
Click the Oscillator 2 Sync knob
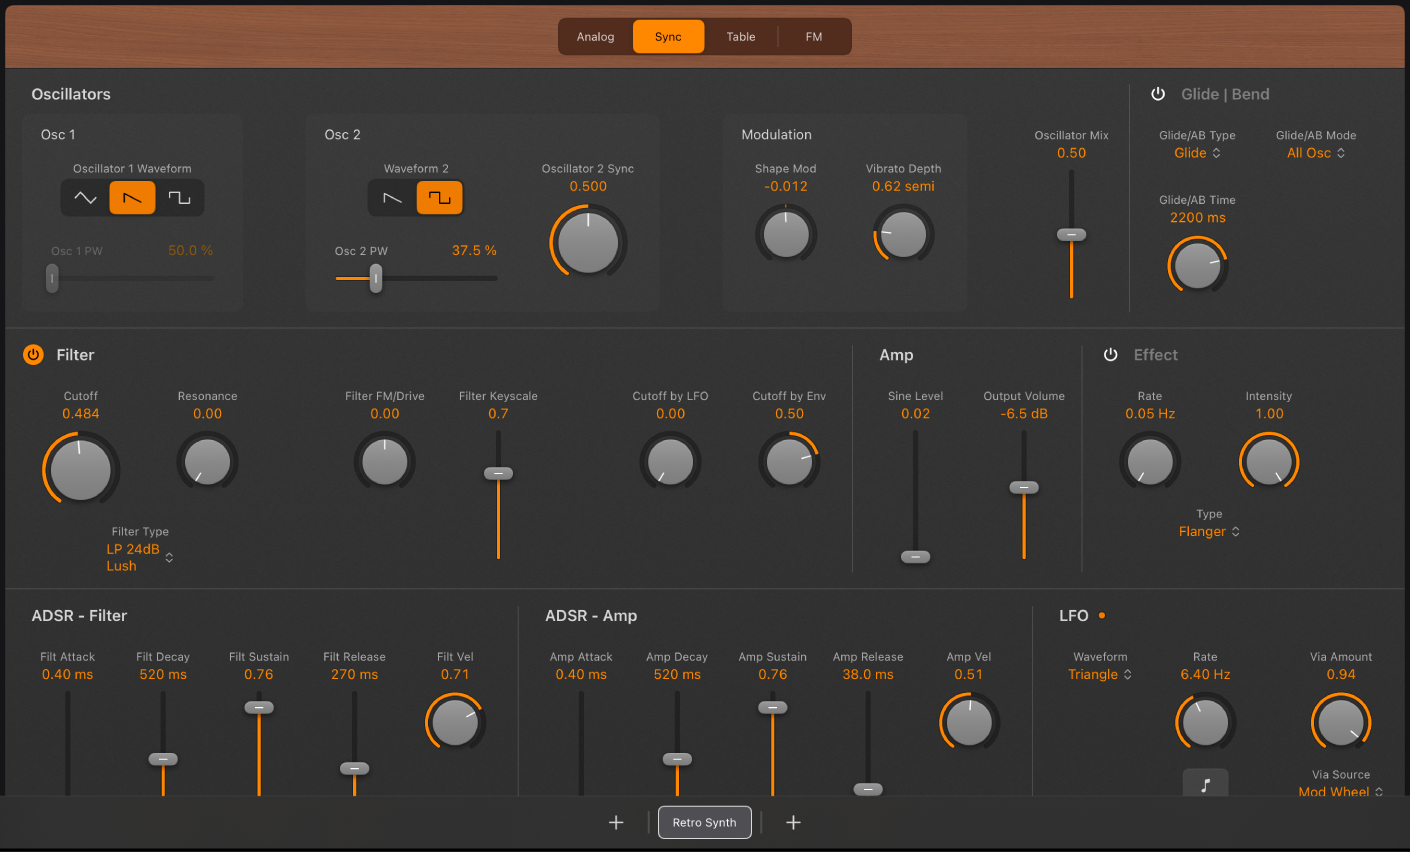tap(587, 240)
